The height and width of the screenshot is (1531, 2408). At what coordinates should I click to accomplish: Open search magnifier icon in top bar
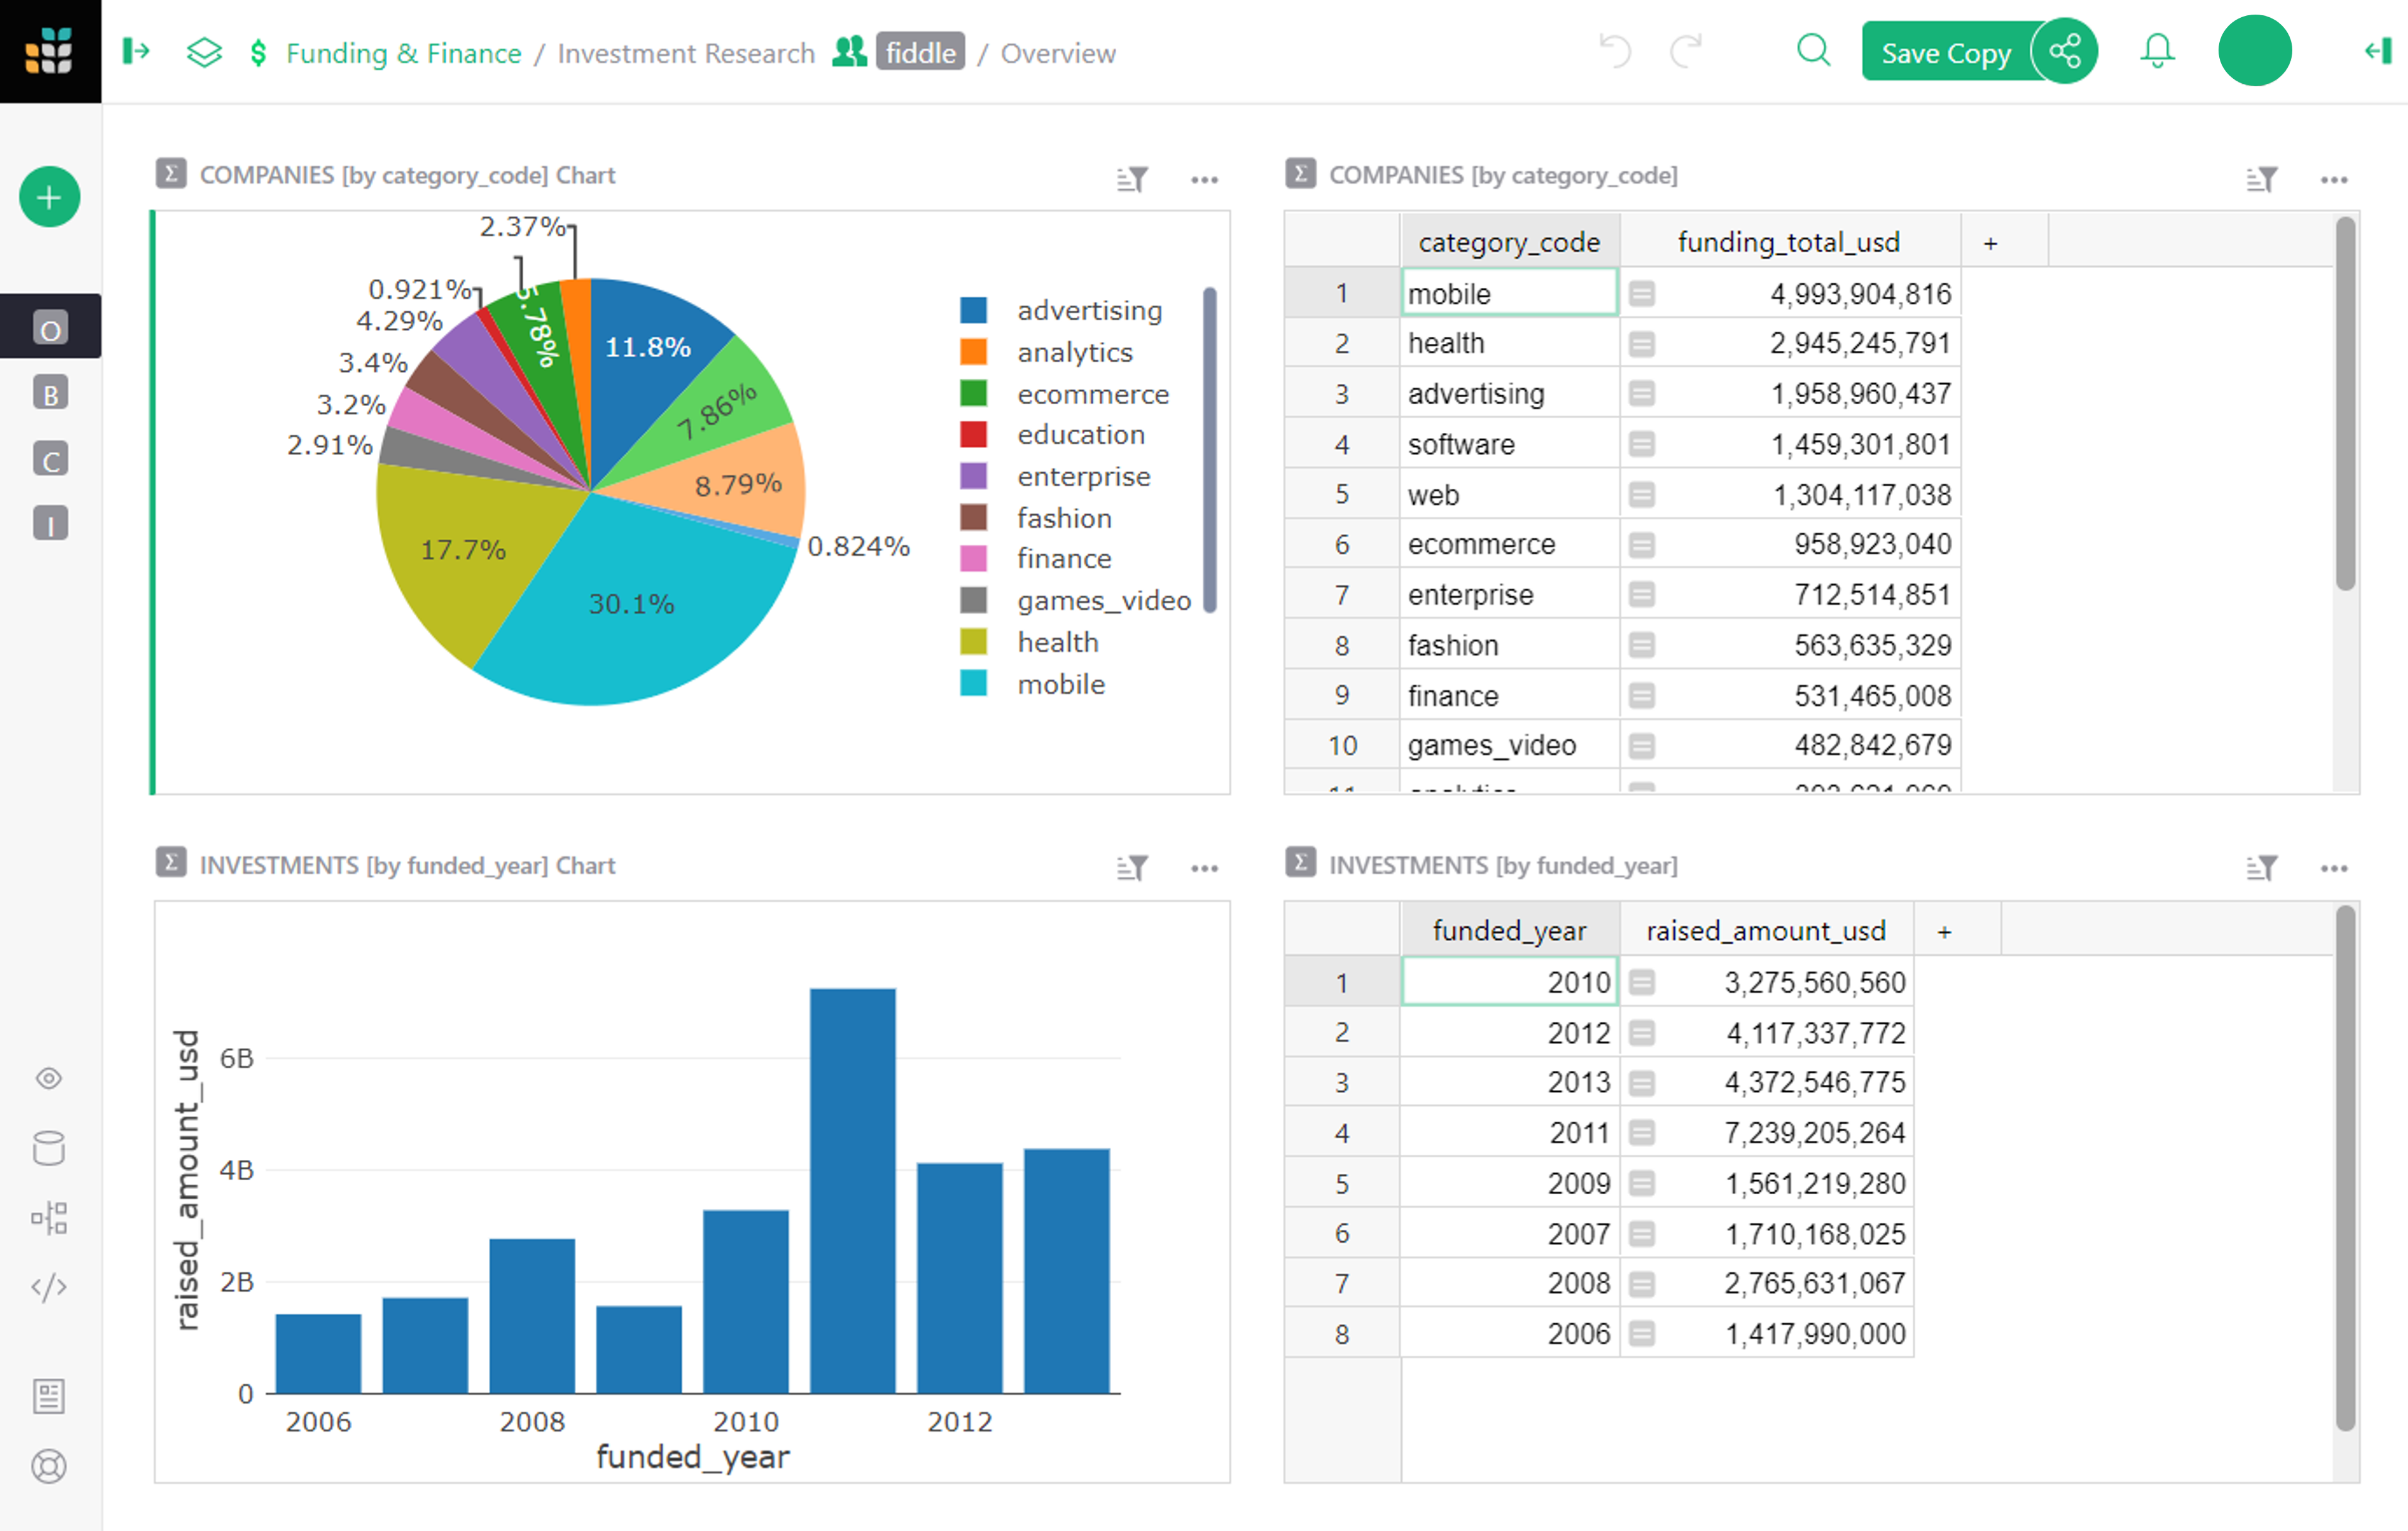click(1812, 51)
